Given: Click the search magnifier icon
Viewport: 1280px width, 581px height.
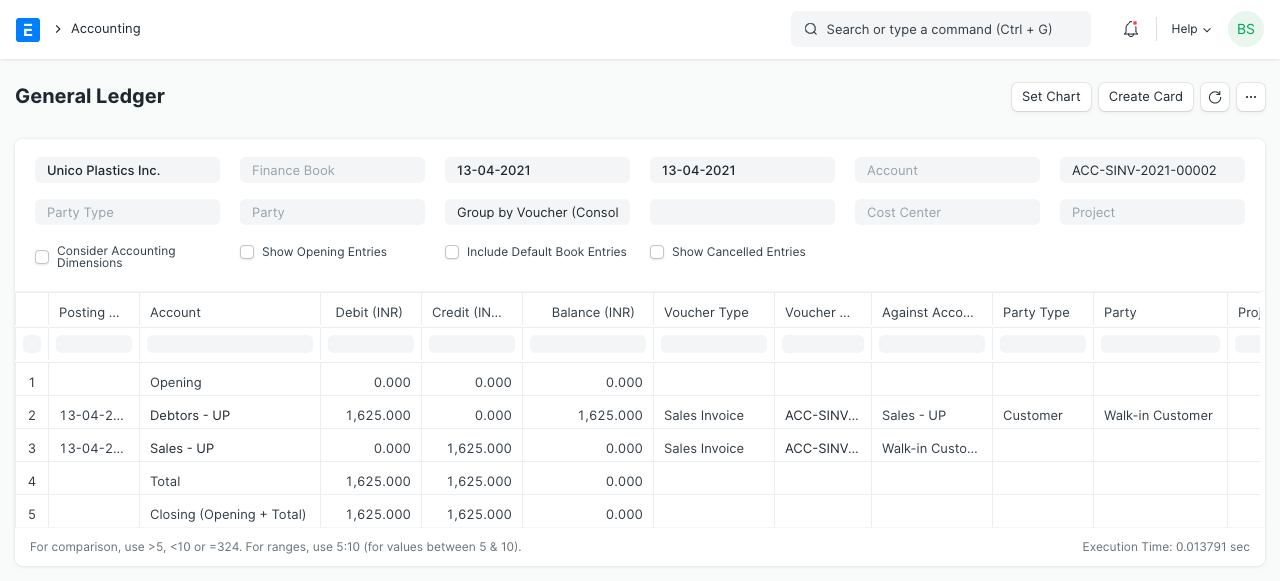Looking at the screenshot, I should click(811, 29).
